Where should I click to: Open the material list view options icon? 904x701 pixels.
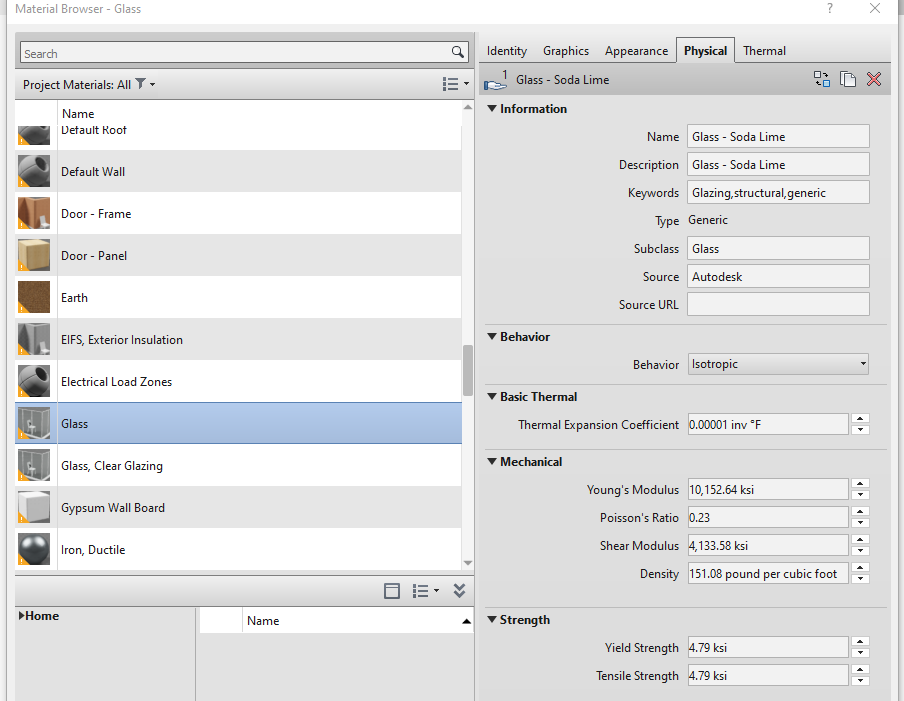452,84
